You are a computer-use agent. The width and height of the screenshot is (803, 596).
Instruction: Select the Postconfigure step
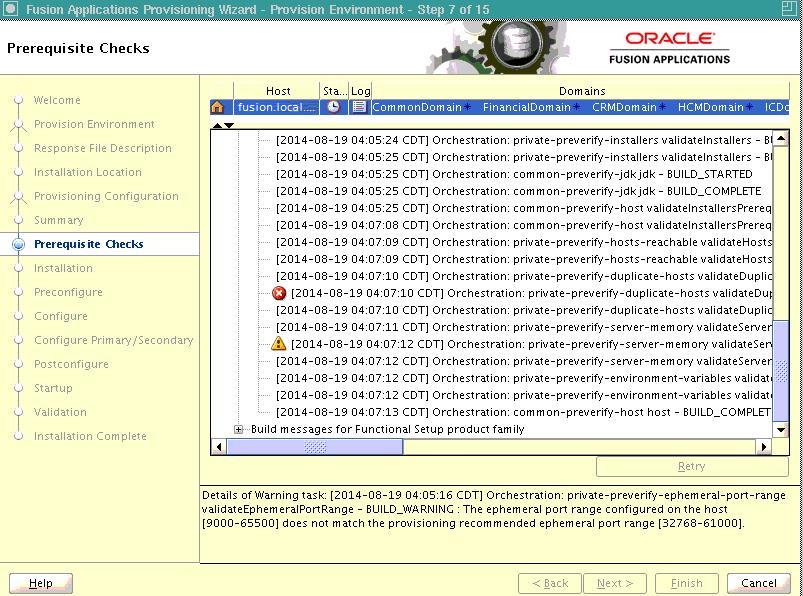(x=71, y=364)
